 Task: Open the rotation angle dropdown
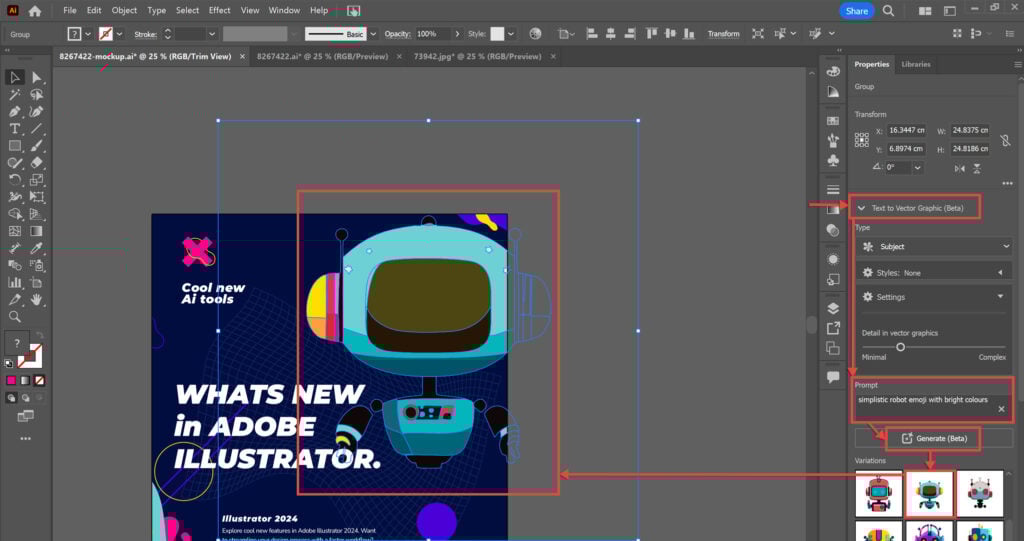918,167
